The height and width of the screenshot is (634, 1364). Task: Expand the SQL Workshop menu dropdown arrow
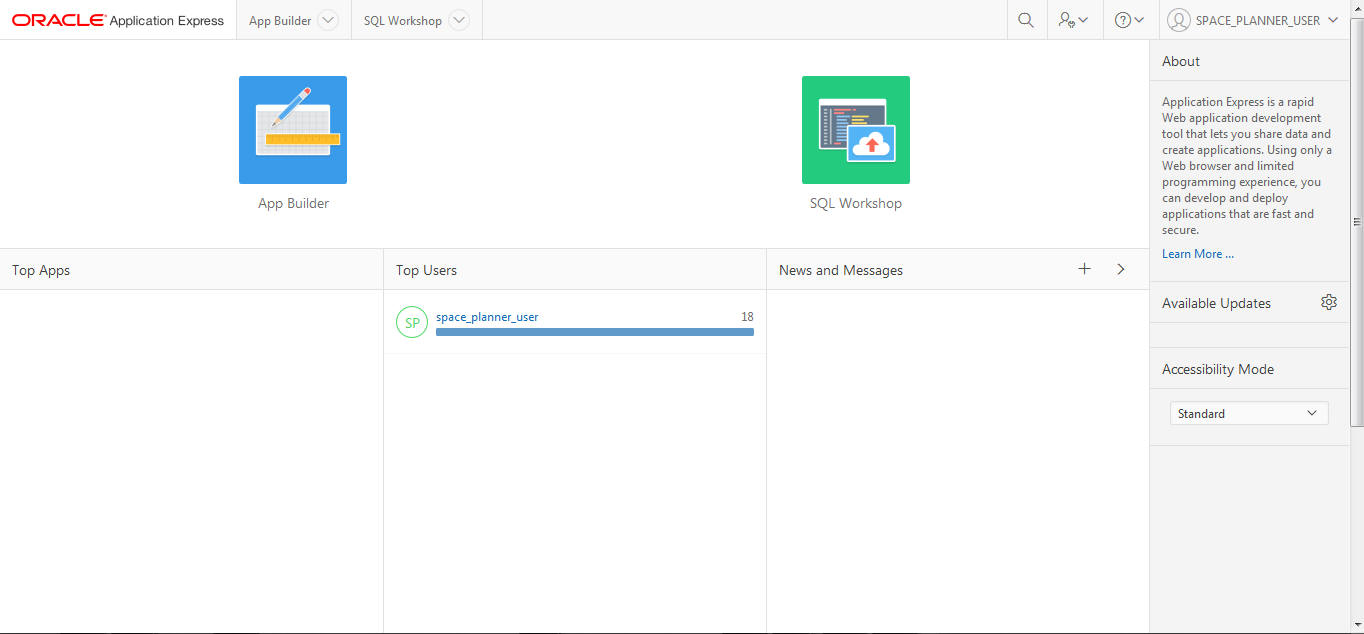click(458, 20)
